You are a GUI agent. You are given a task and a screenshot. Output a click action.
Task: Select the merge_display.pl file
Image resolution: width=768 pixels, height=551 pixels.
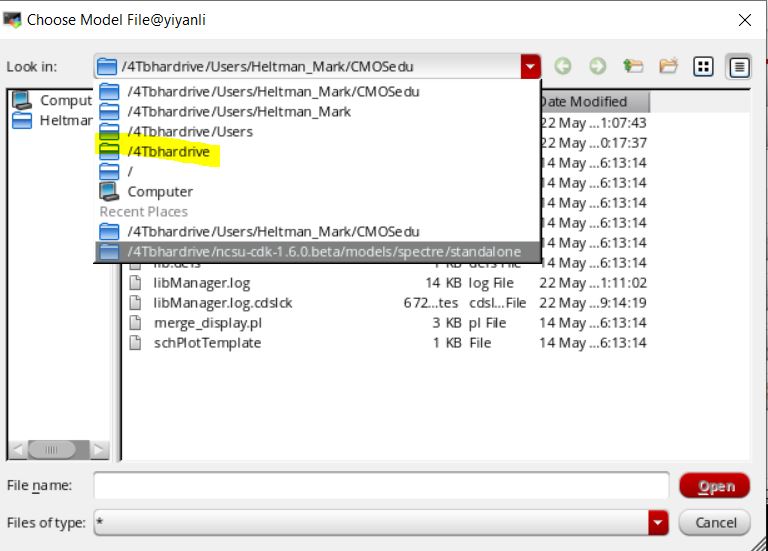coord(207,323)
